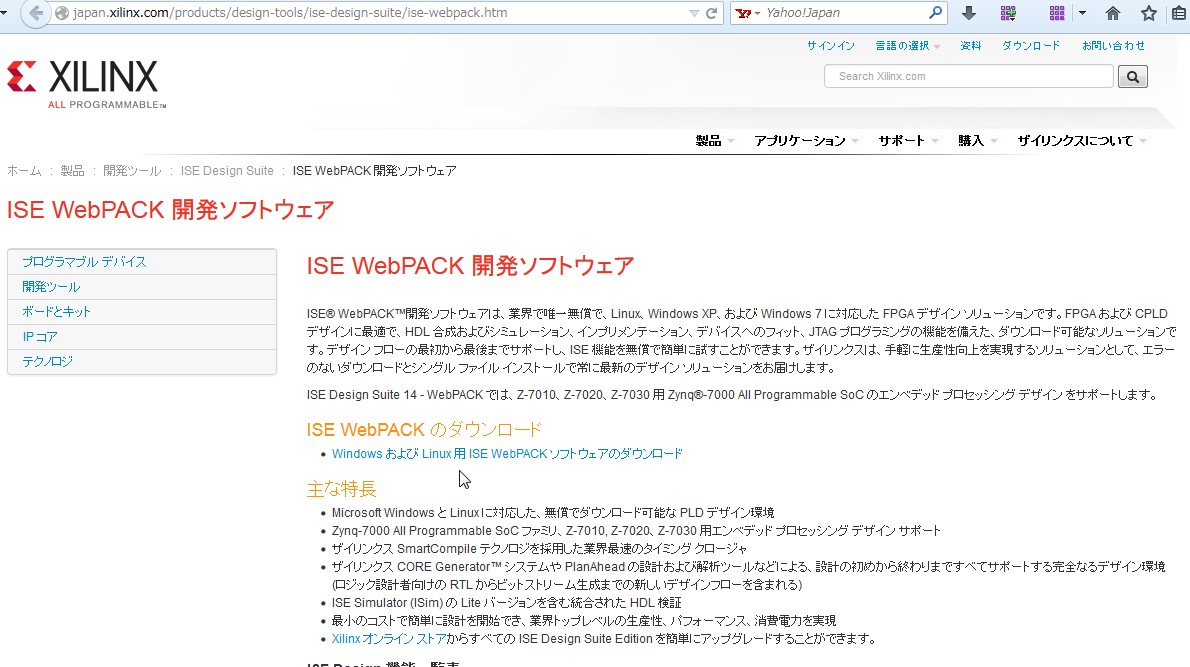The width and height of the screenshot is (1190, 667).
Task: Click the ISE Design Suite breadcrumb
Action: pyautogui.click(x=227, y=171)
